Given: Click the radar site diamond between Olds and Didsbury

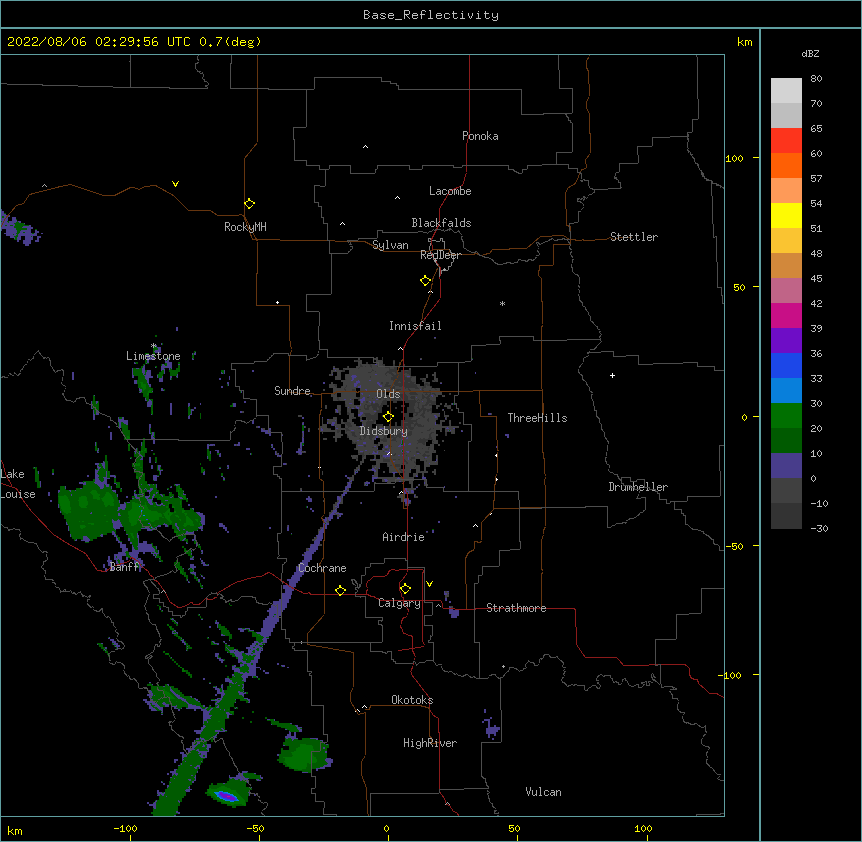Looking at the screenshot, I should 388,417.
